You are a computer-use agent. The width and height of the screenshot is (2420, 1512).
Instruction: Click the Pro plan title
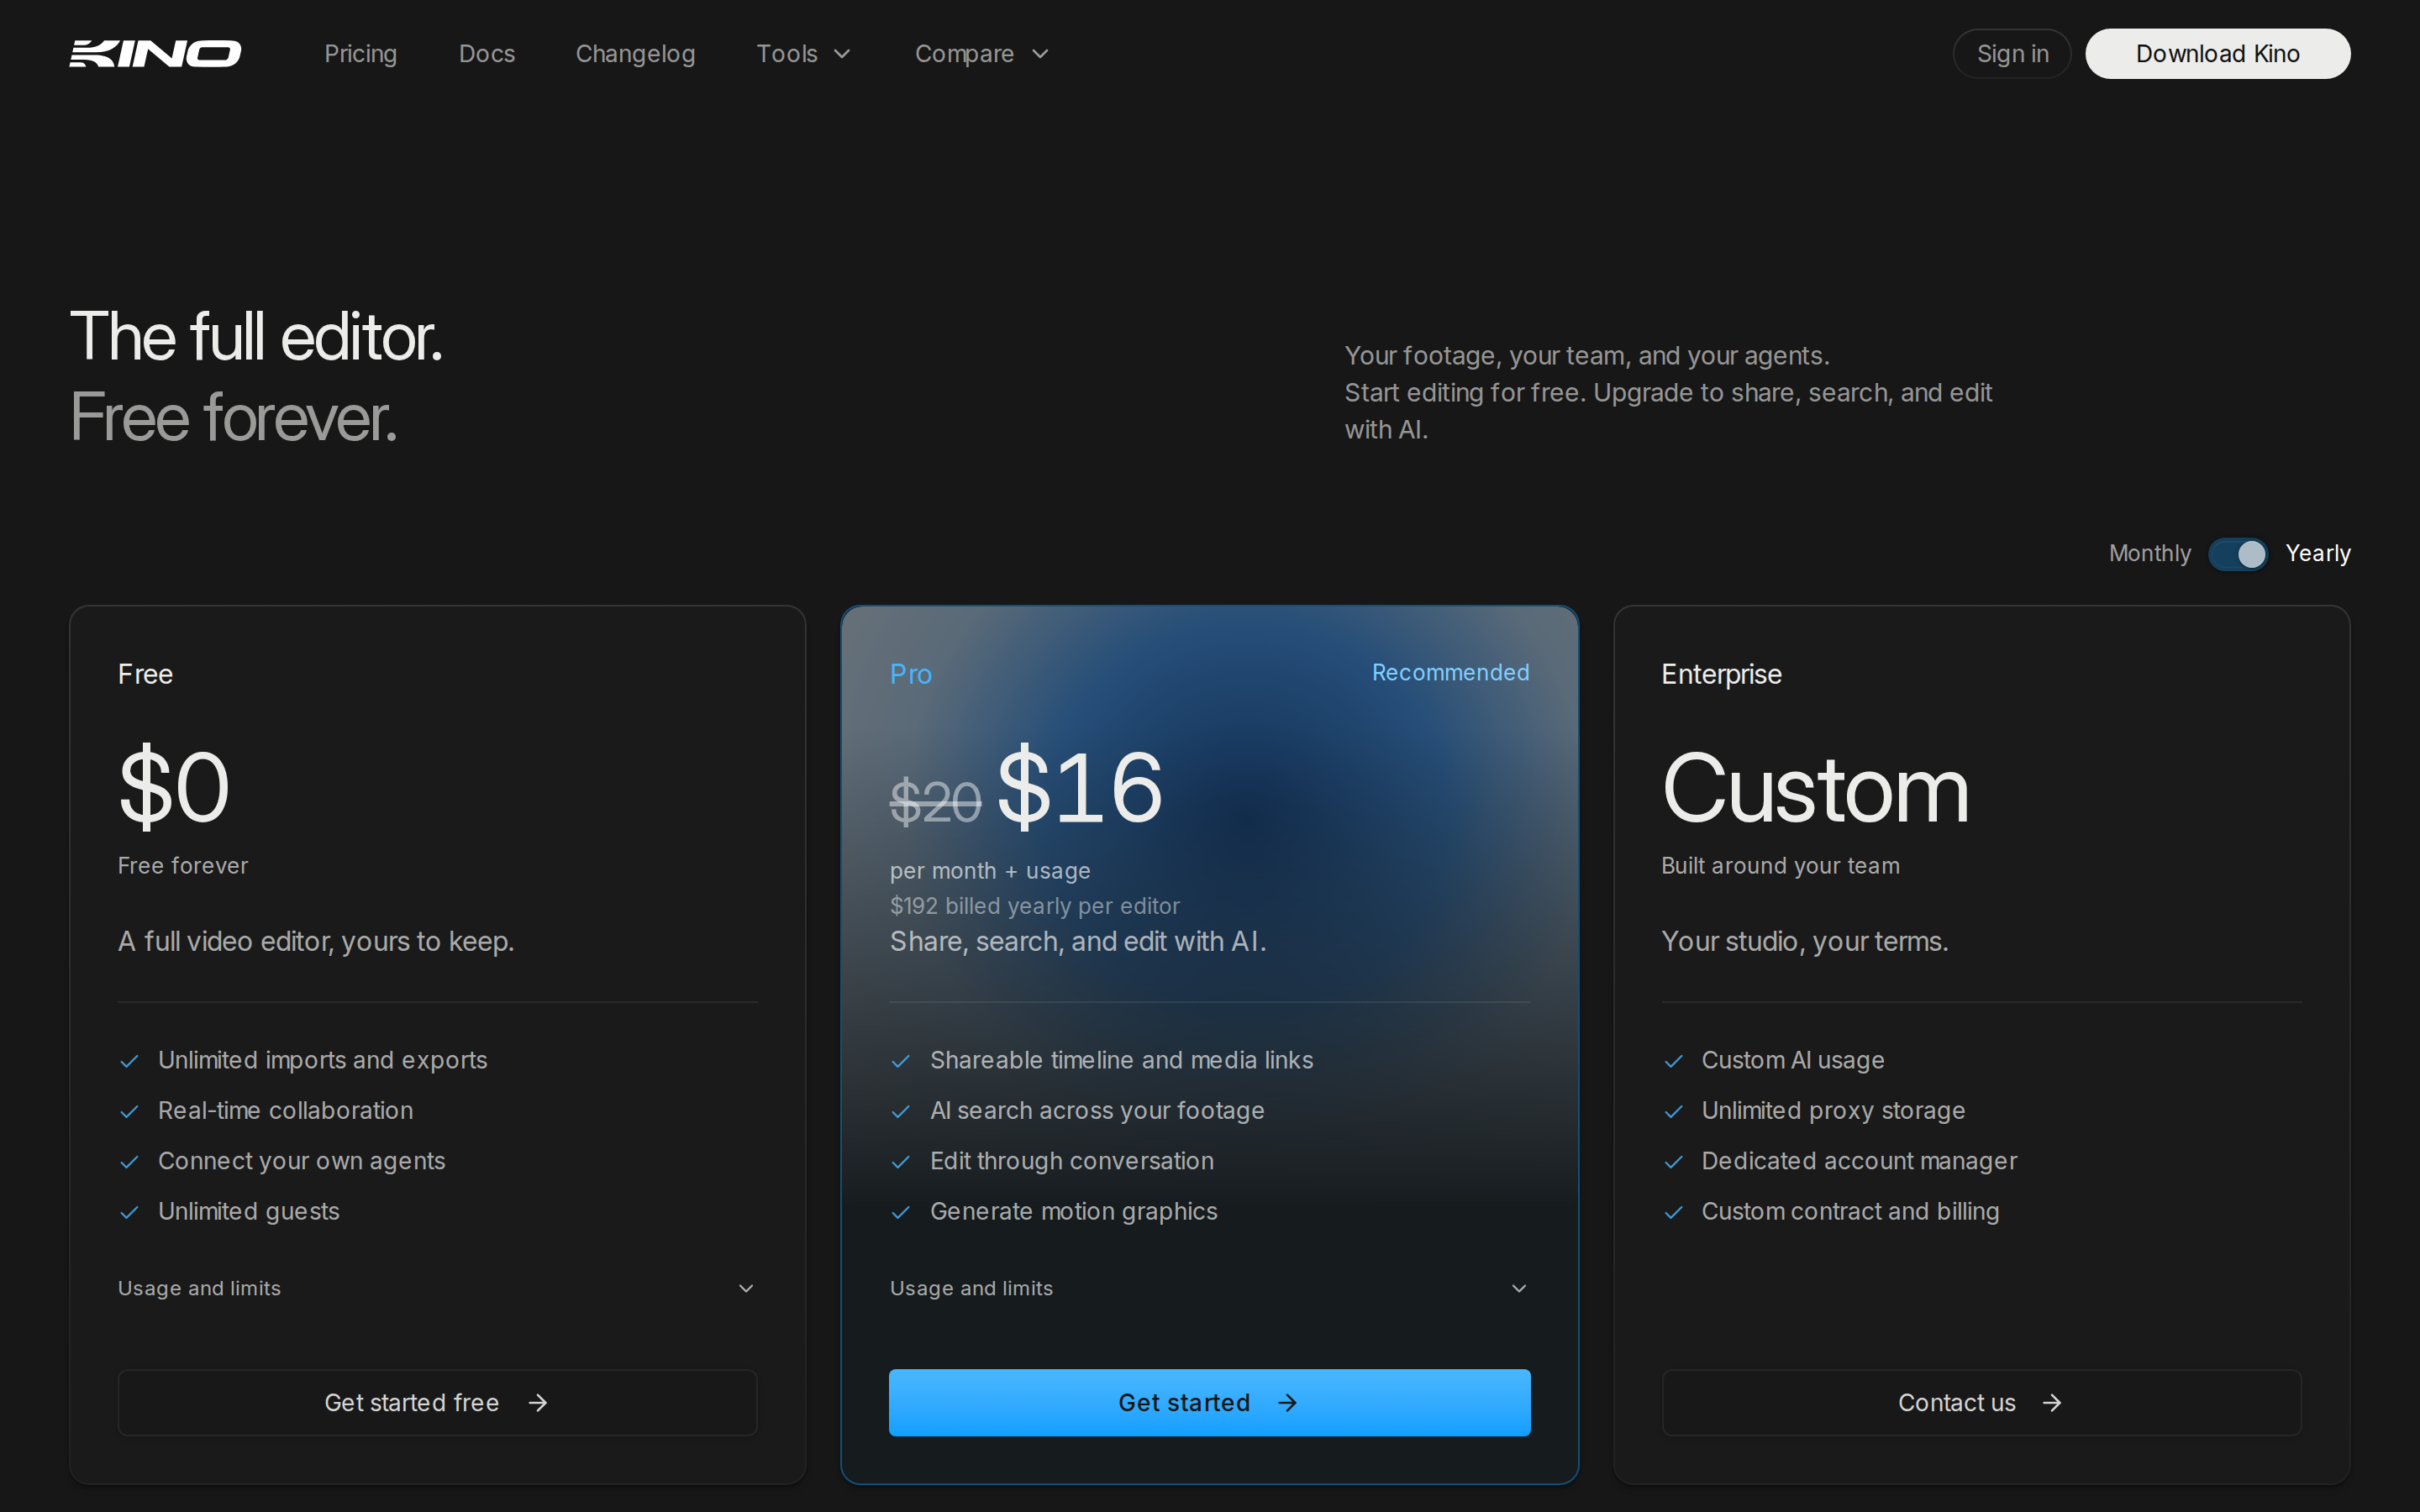(x=911, y=674)
